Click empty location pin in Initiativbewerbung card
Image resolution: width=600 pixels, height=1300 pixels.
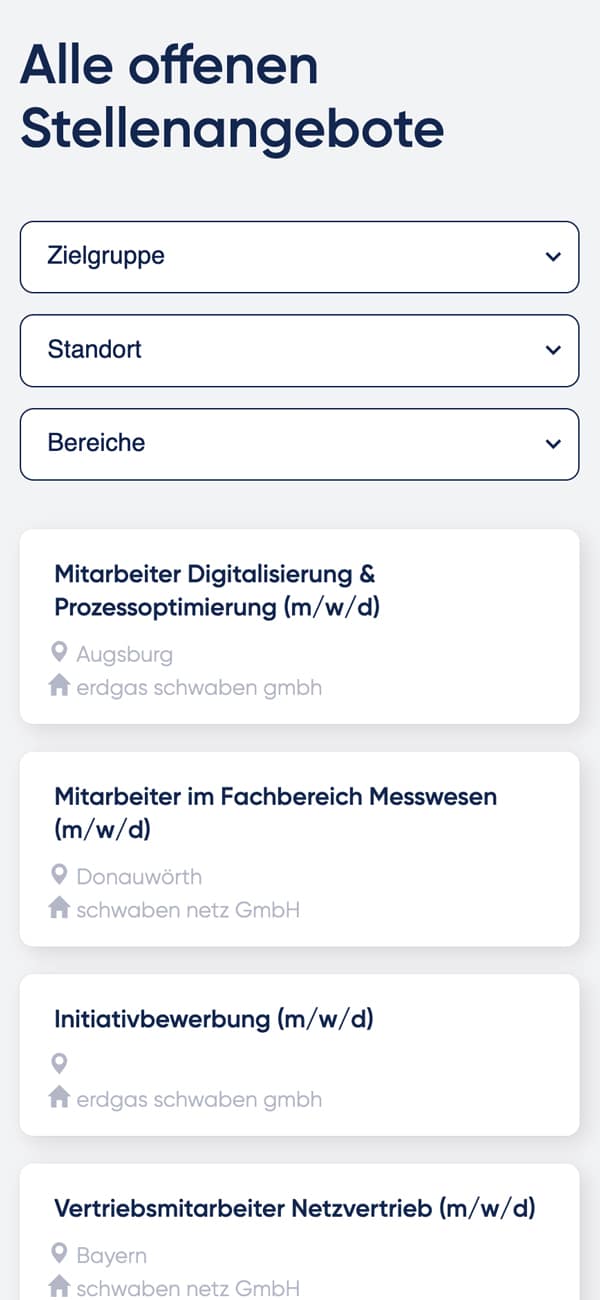tap(59, 1064)
